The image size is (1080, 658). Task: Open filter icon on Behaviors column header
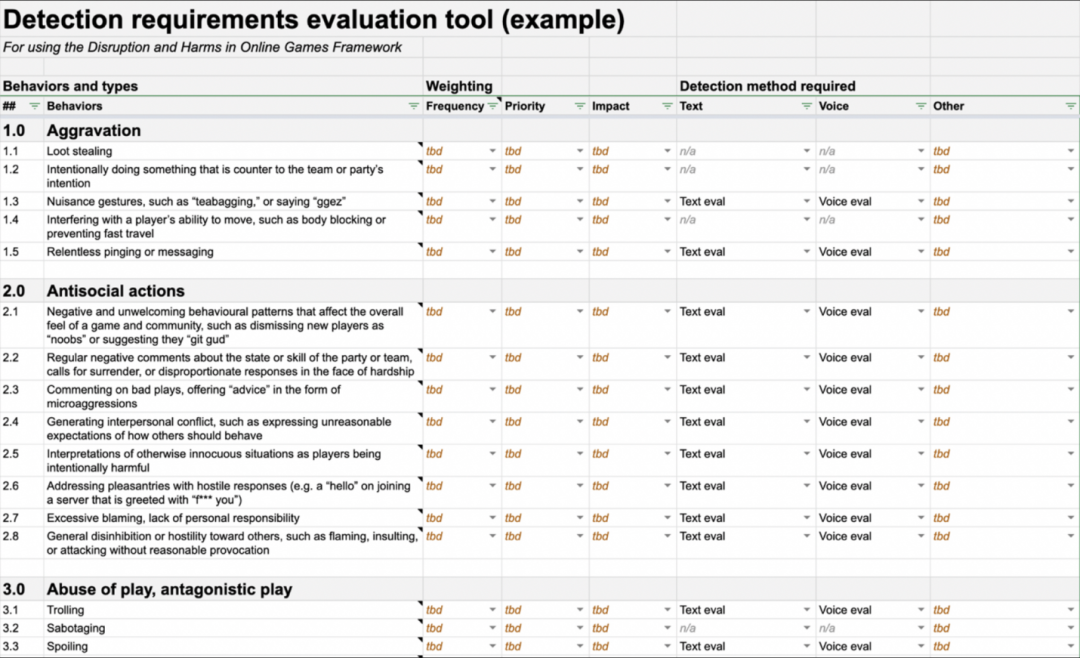(413, 106)
